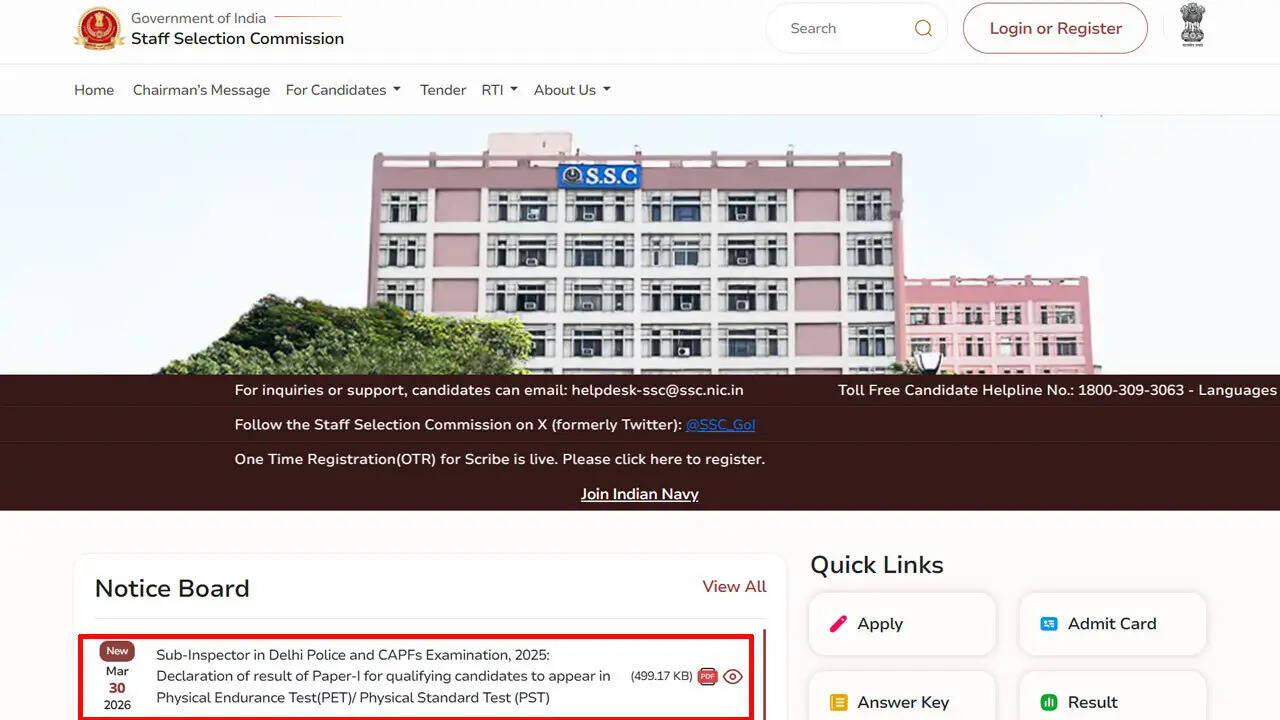The width and height of the screenshot is (1280, 720).
Task: Click the Join Indian Navy link
Action: (639, 493)
